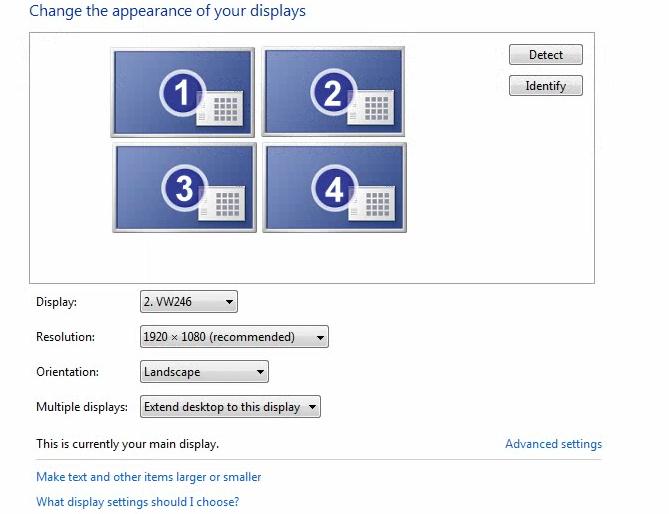Screen dimensions: 669x514
Task: Expand the Multiple displays dropdown
Action: 230,407
